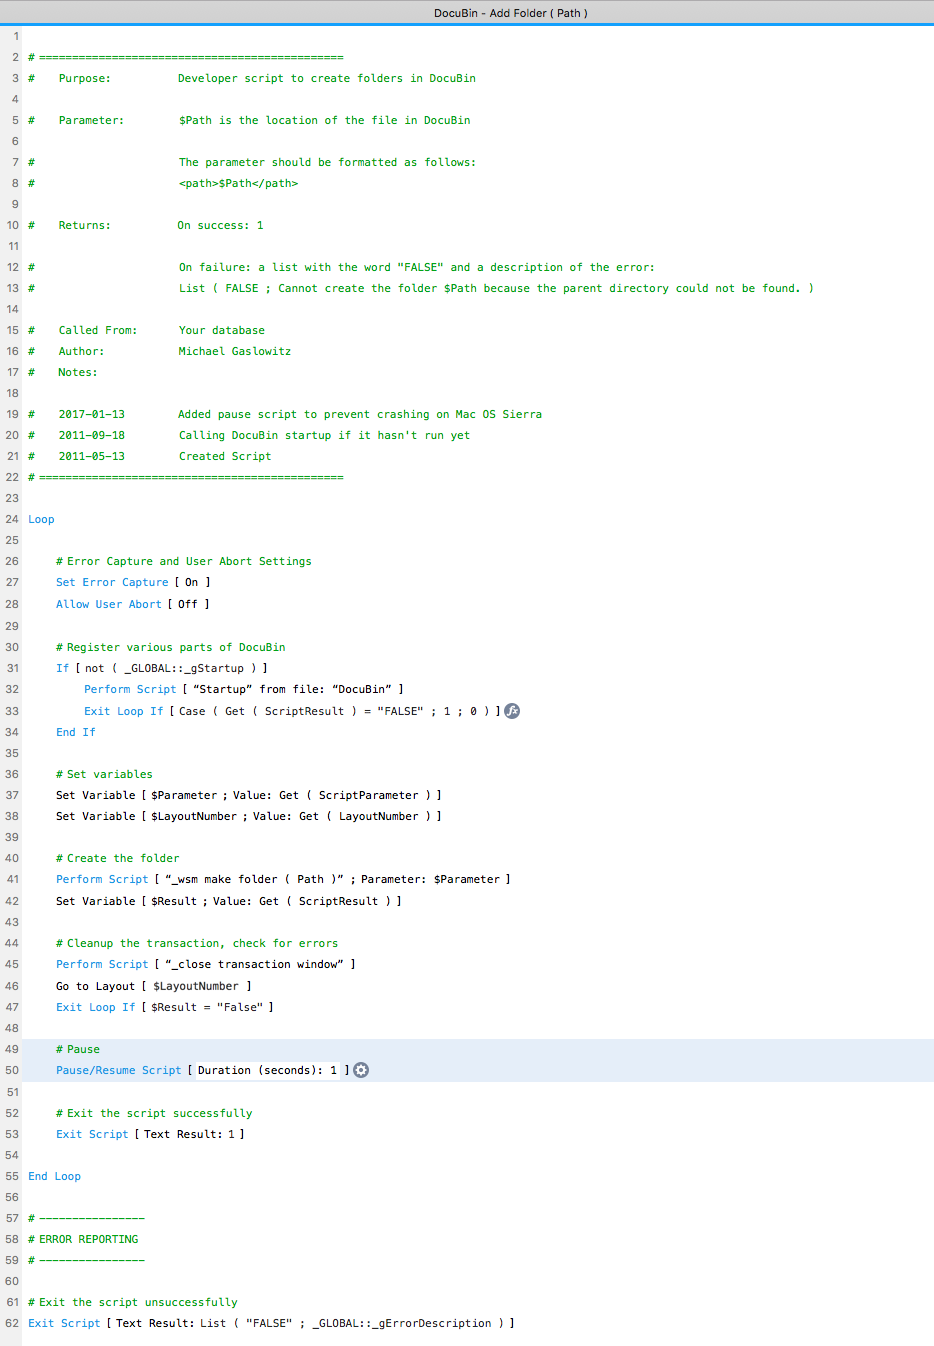The image size is (934, 1346).
Task: Select the Go to Layout $LayoutNumber step
Action: click(x=153, y=986)
